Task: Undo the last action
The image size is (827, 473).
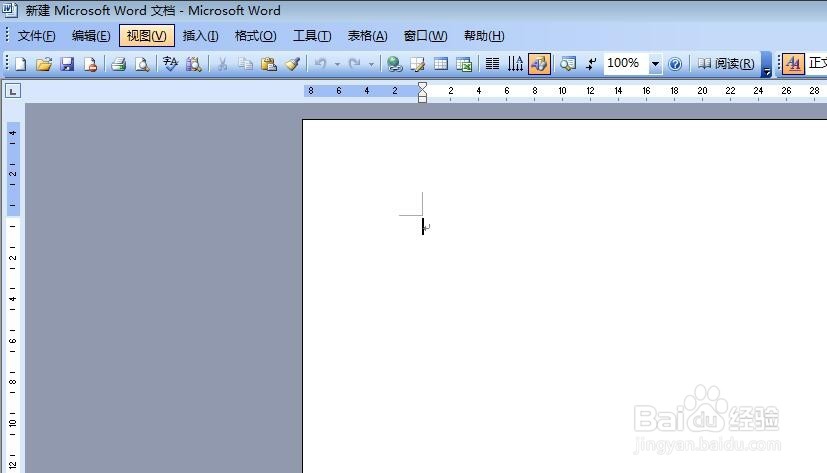Action: click(320, 64)
